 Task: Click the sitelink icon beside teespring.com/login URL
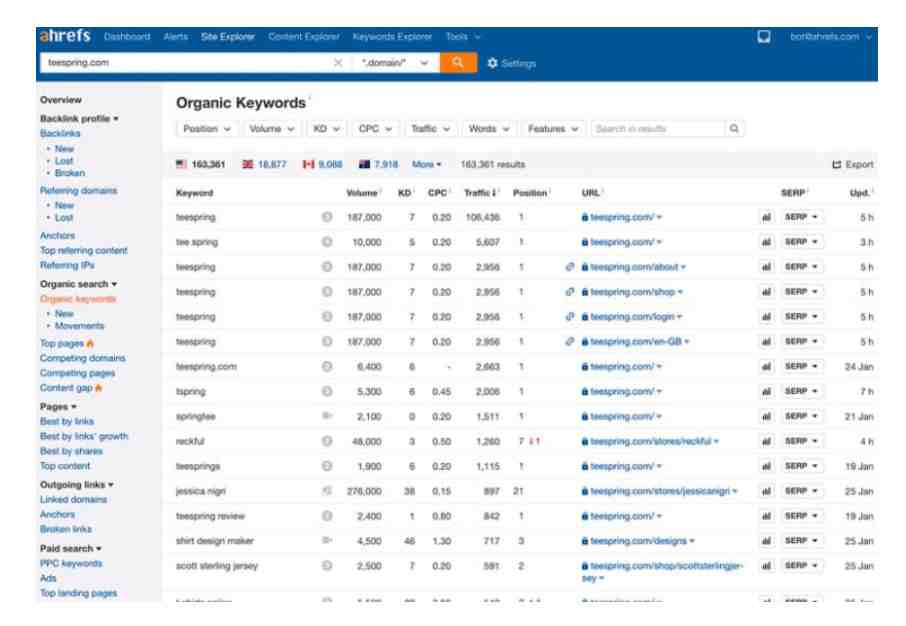(x=570, y=316)
